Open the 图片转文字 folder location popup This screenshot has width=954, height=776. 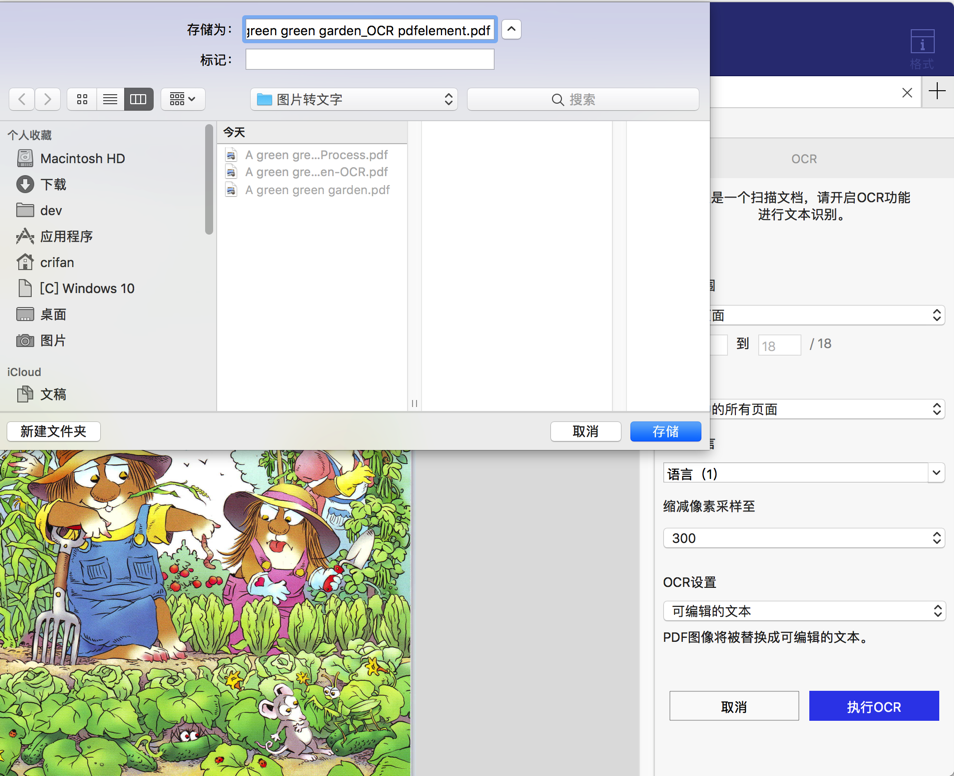tap(354, 99)
